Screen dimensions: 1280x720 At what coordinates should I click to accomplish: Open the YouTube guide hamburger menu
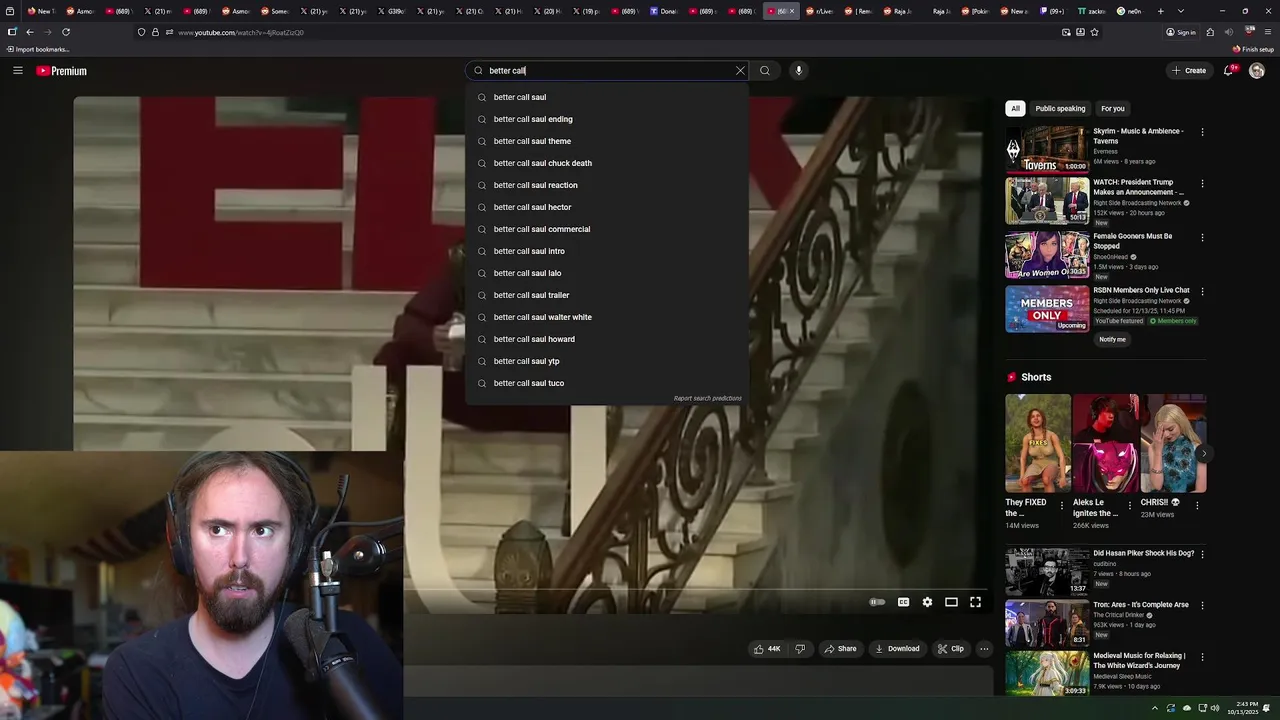tap(18, 71)
